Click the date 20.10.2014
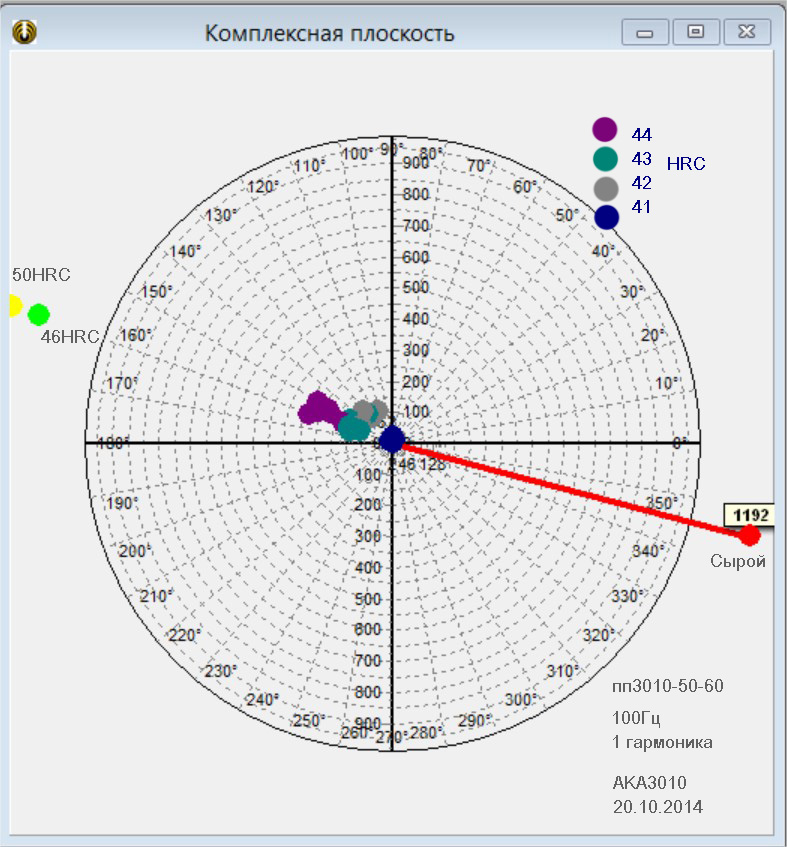Viewport: 787px width, 847px height. click(658, 806)
